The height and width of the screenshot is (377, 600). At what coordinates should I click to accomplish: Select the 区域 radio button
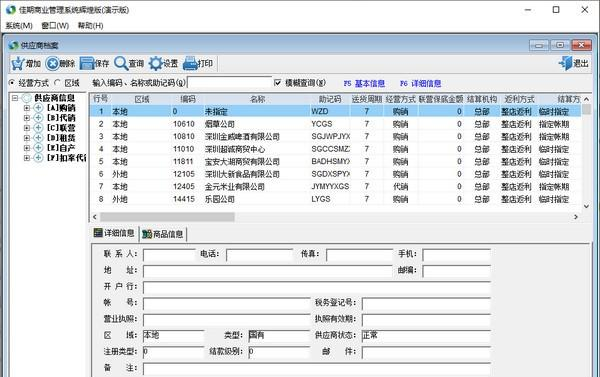click(x=57, y=83)
